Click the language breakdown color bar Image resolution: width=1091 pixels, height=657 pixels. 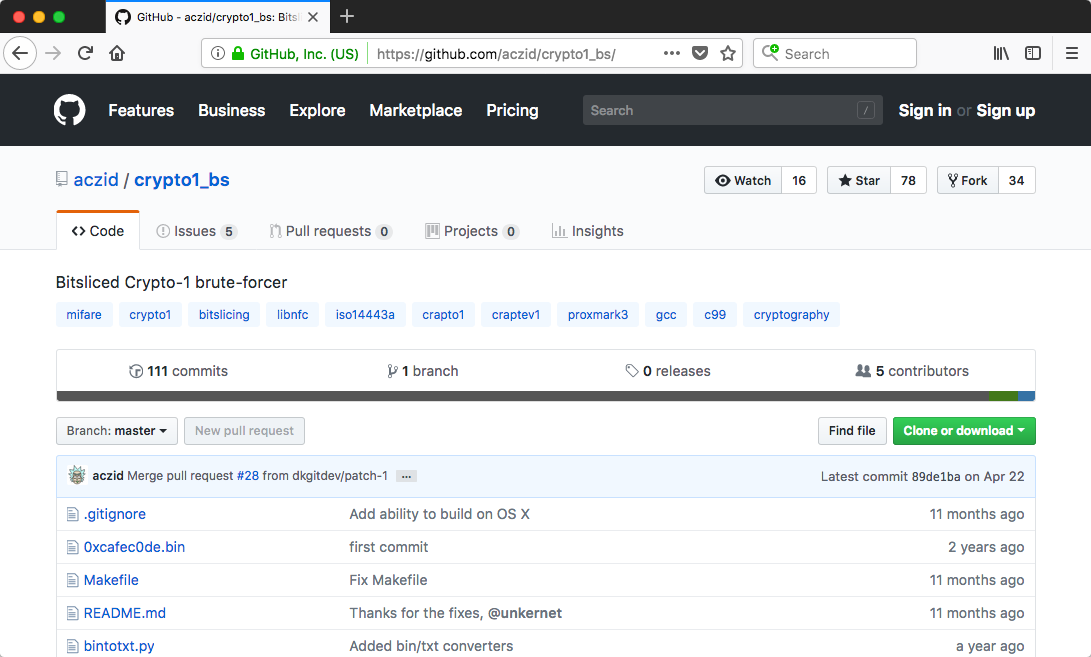click(x=545, y=396)
